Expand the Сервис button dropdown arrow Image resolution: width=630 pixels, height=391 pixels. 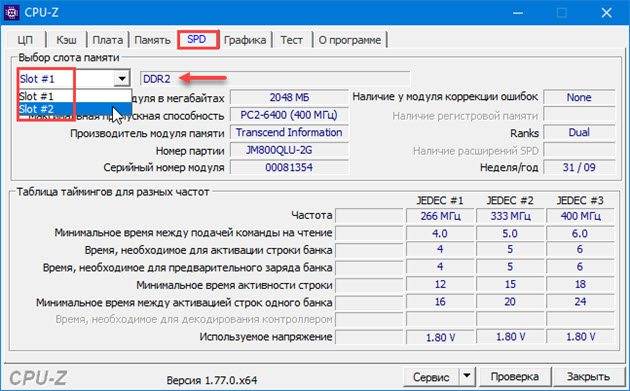tap(467, 377)
